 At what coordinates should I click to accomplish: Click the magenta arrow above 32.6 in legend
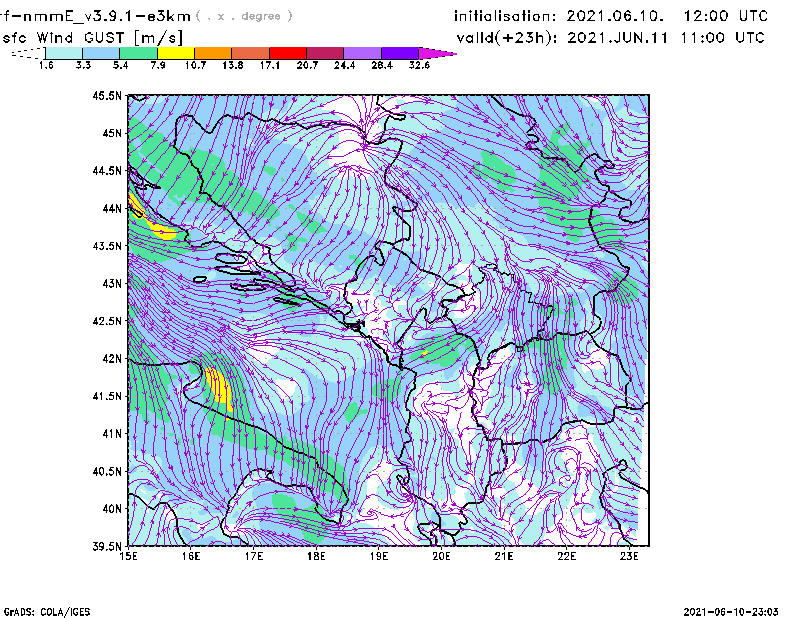437,53
